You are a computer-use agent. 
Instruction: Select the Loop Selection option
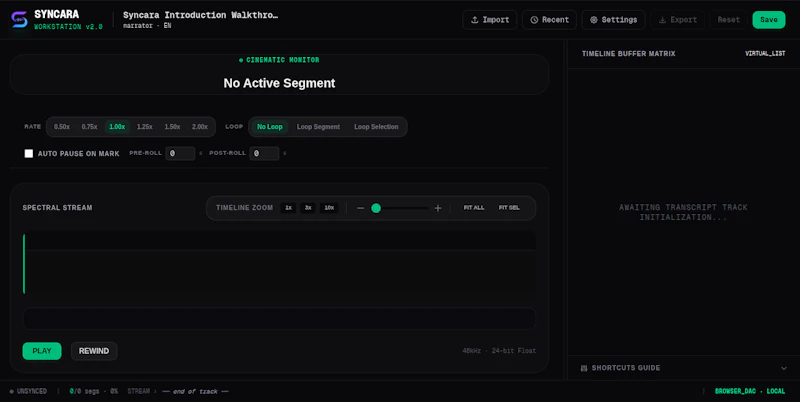click(376, 127)
